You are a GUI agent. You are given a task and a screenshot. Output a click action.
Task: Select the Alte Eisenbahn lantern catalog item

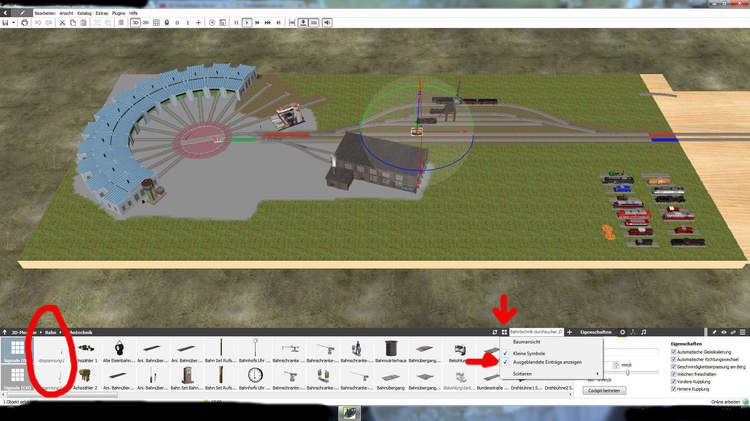point(119,351)
